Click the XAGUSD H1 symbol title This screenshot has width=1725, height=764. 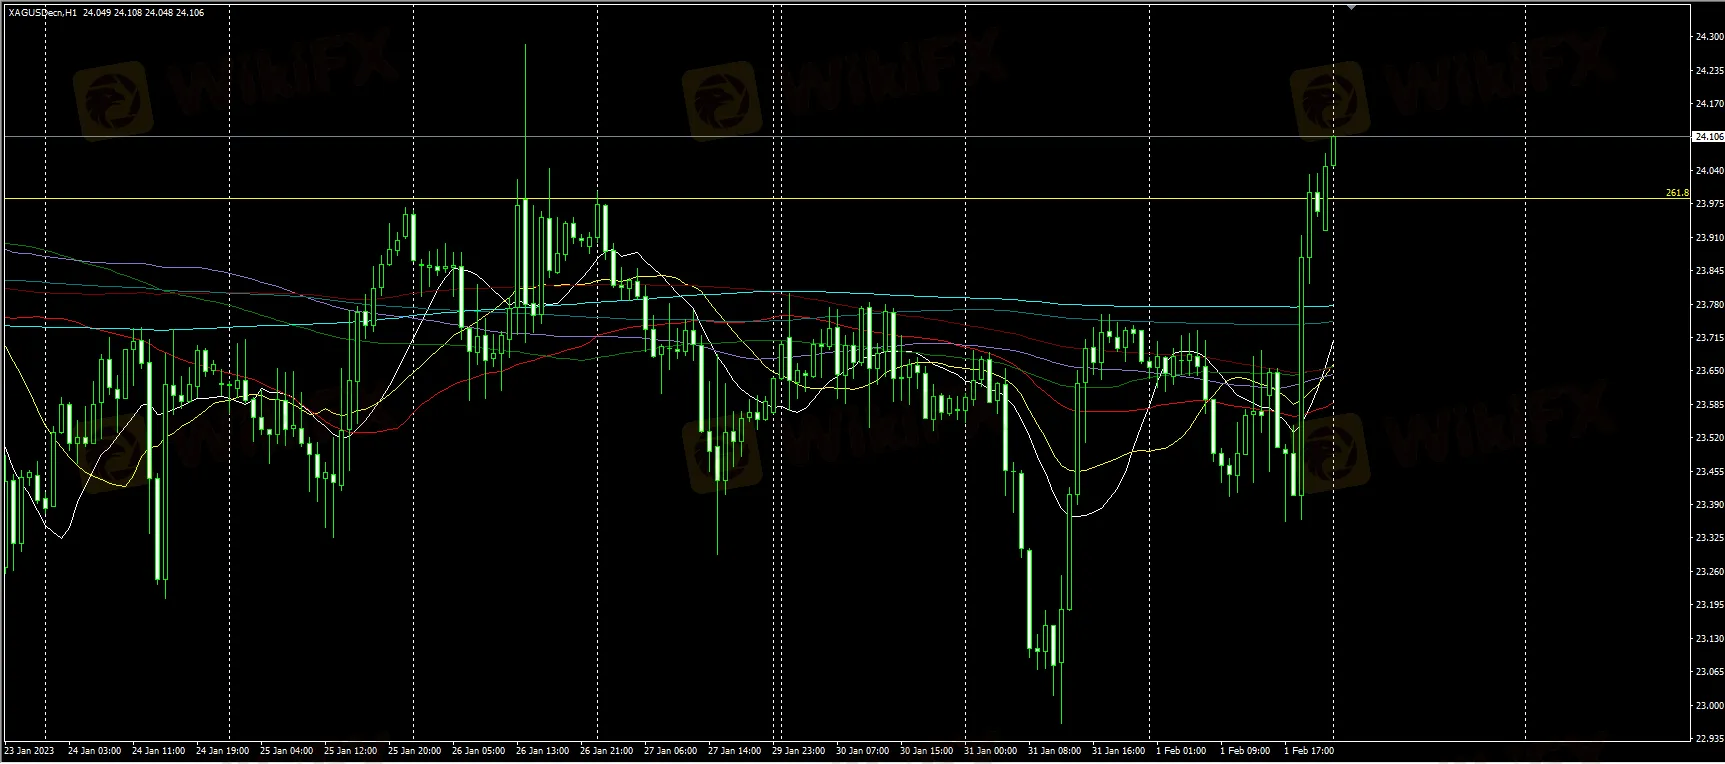click(x=42, y=13)
